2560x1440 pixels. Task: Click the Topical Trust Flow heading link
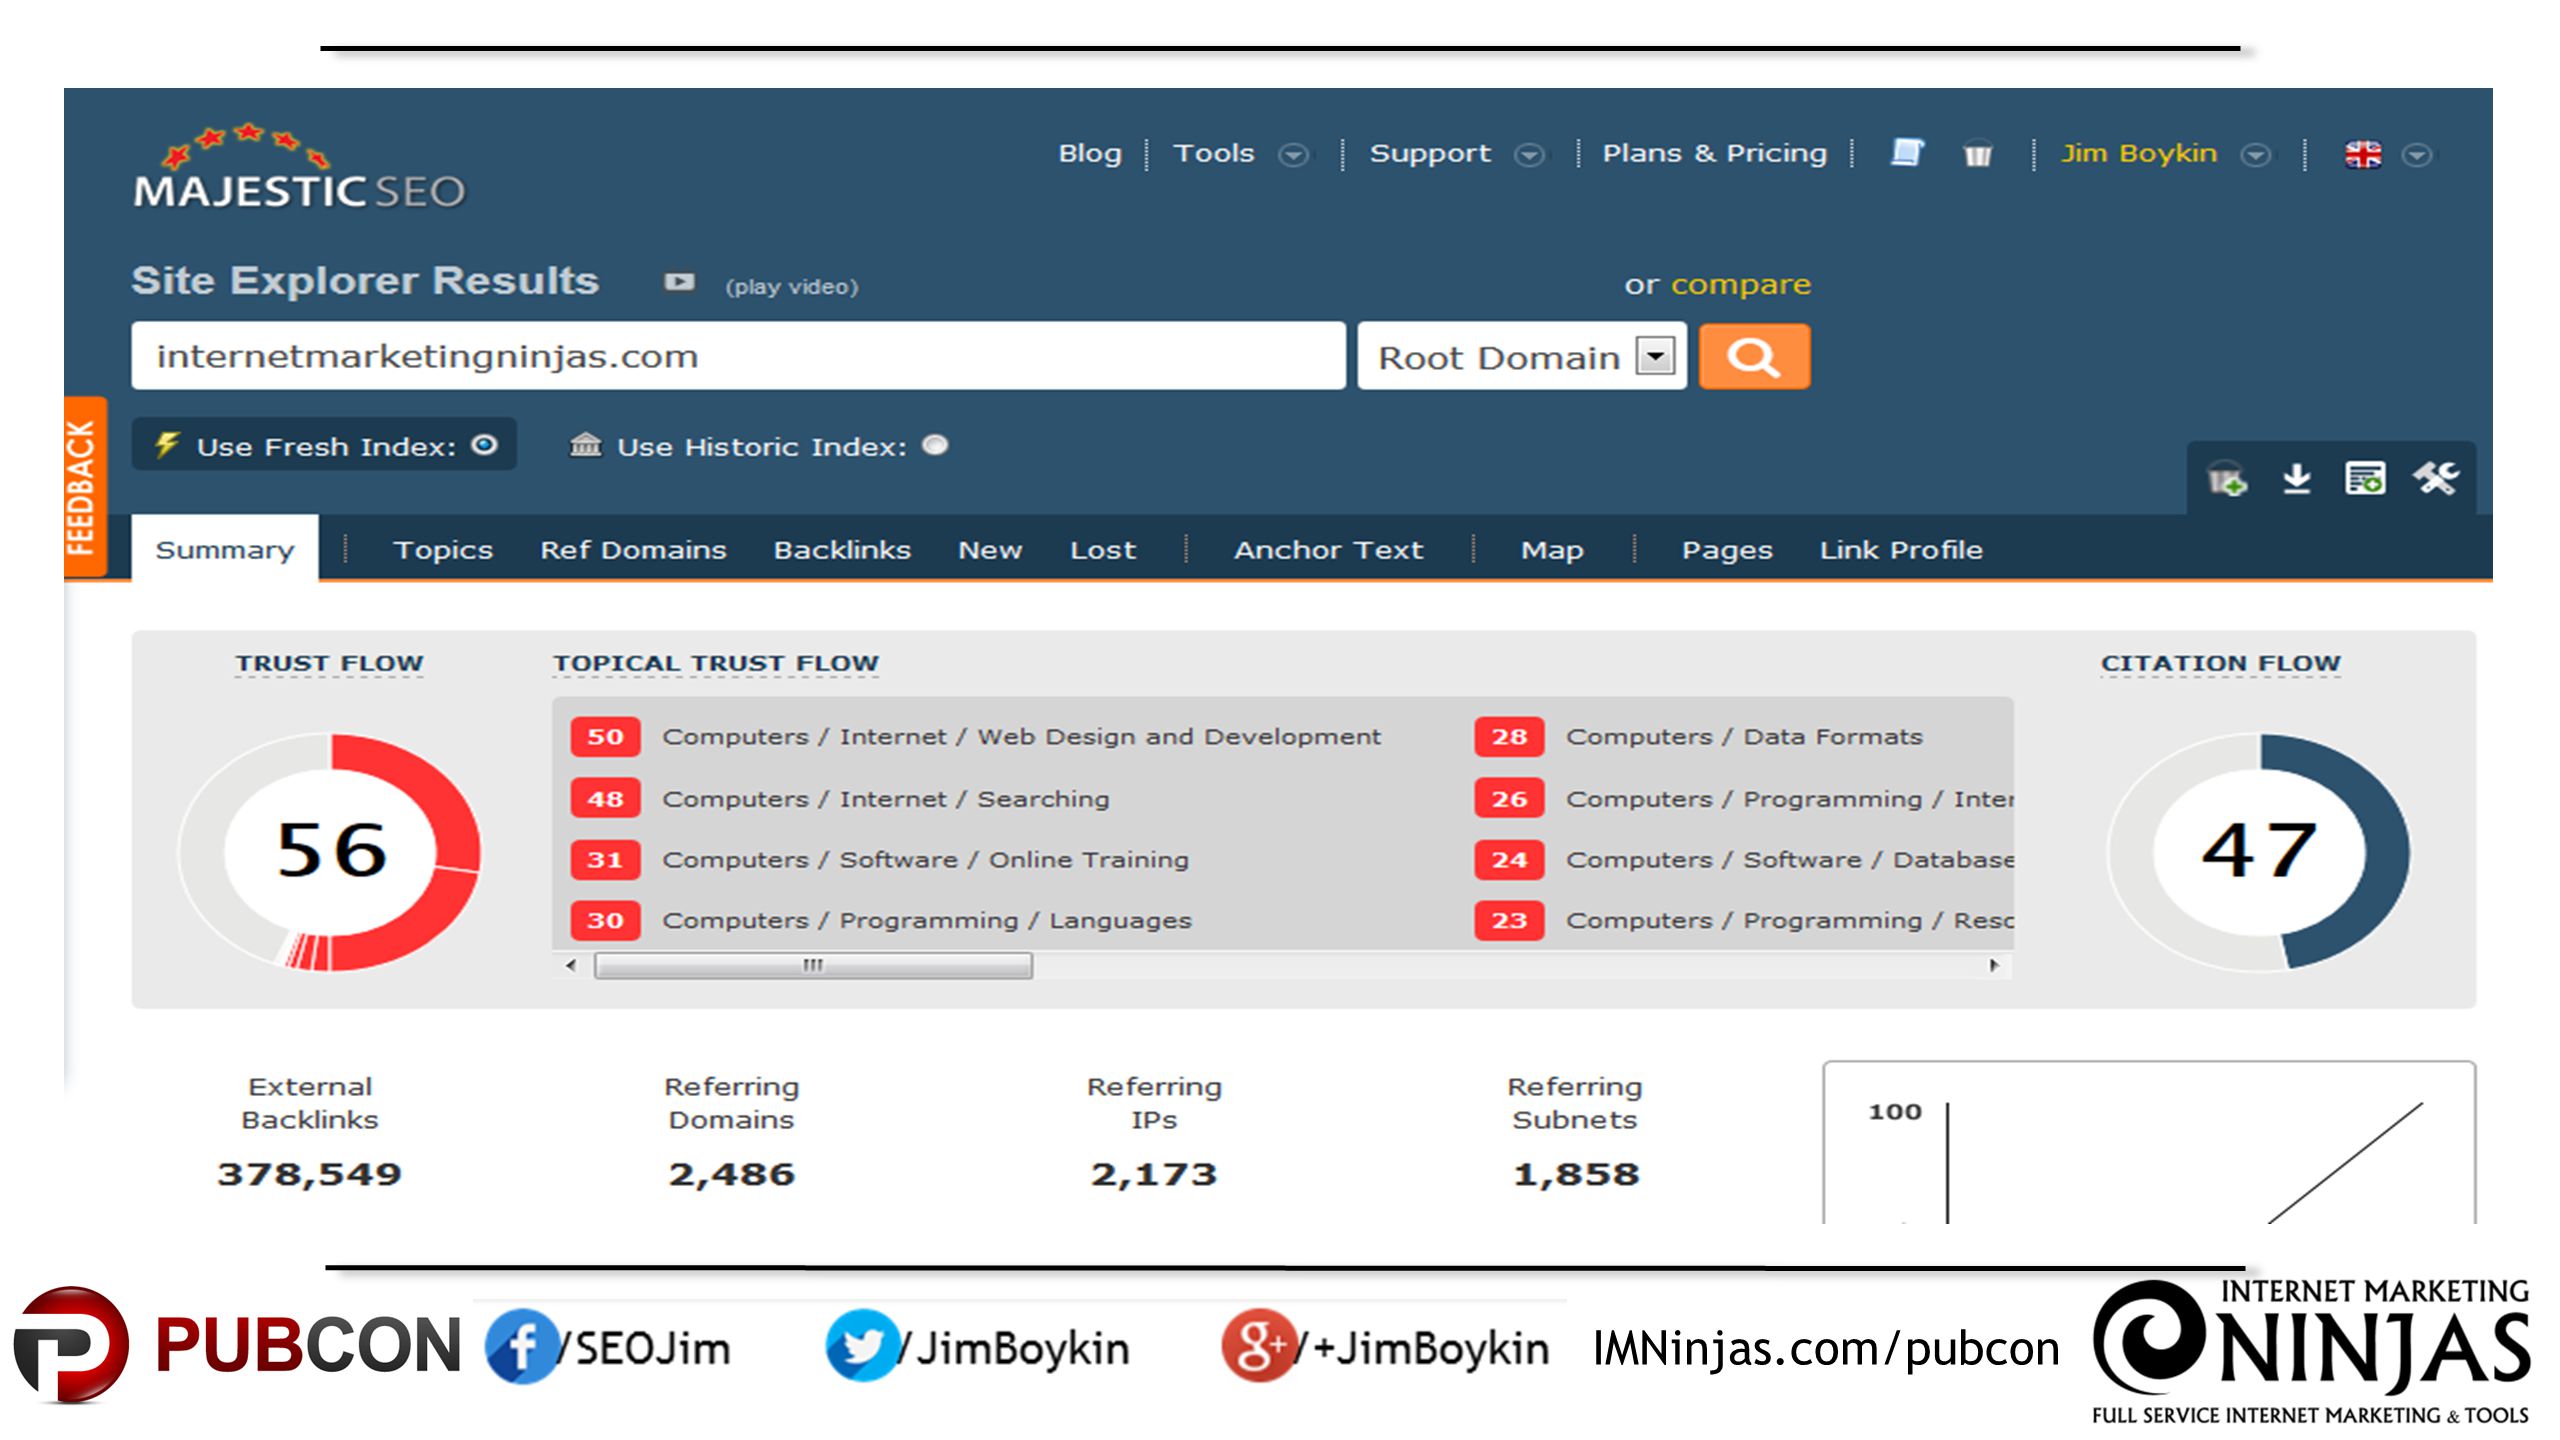pos(716,663)
